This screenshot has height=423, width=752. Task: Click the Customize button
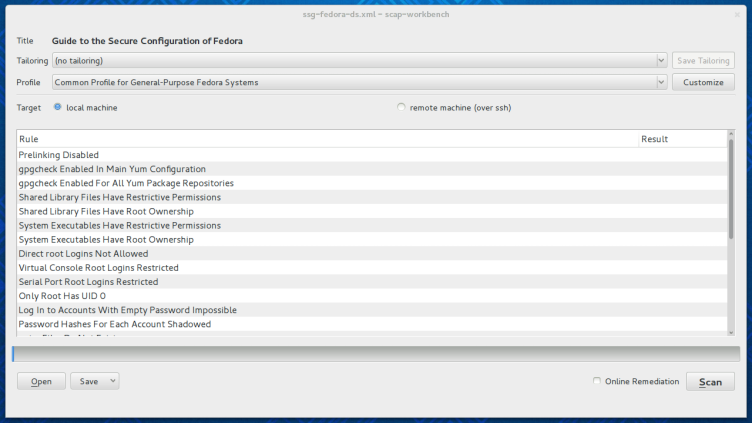click(x=703, y=82)
